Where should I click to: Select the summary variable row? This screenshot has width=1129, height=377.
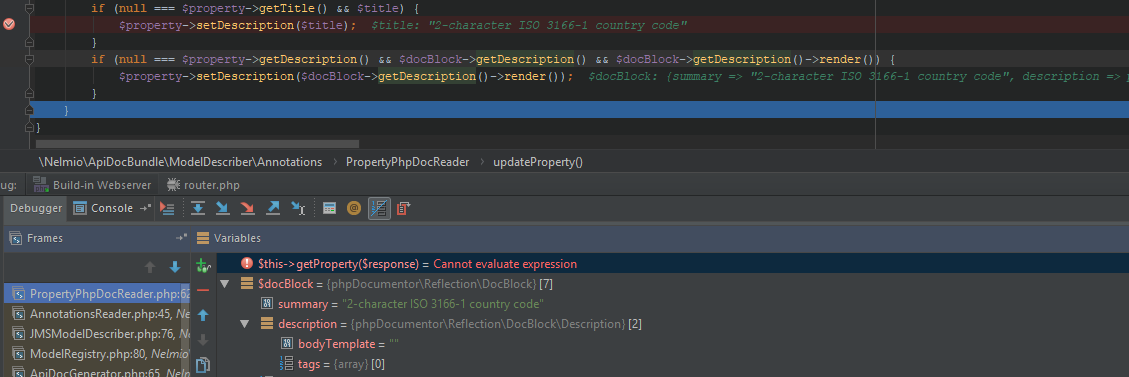click(x=672, y=304)
